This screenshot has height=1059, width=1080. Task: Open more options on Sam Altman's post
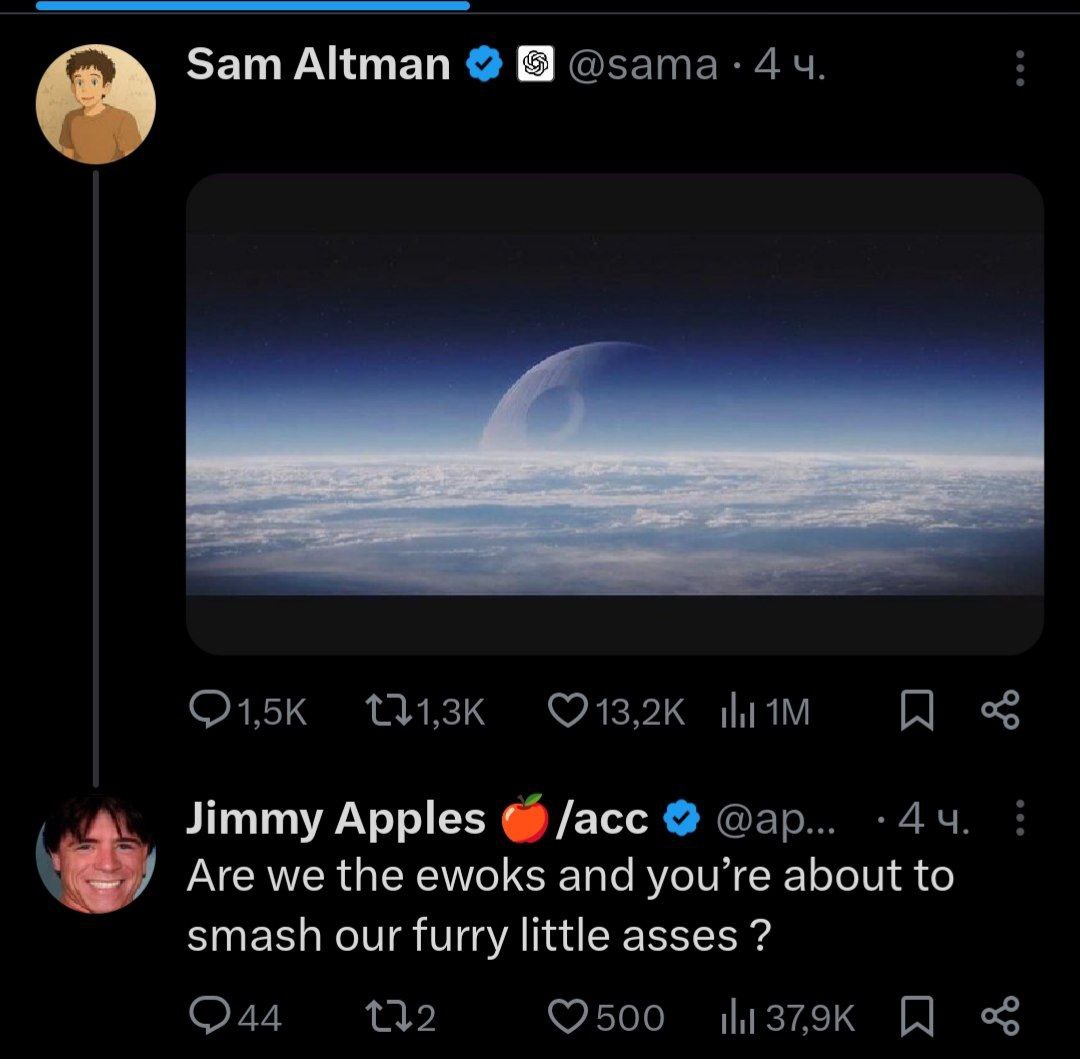coord(1019,69)
